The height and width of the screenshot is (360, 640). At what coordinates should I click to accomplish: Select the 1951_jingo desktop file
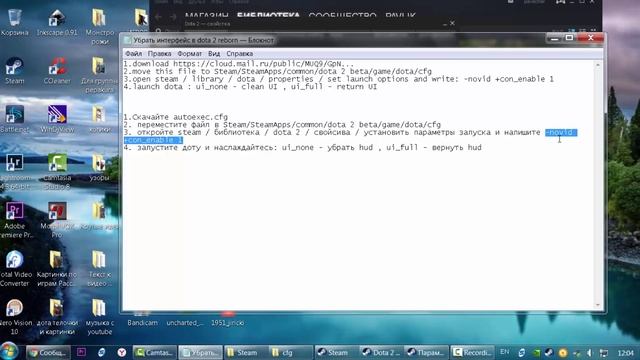tap(227, 319)
